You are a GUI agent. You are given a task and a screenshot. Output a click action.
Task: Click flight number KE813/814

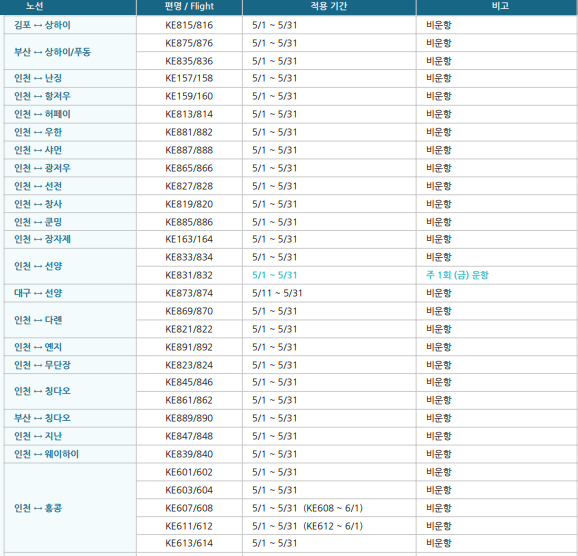point(189,114)
